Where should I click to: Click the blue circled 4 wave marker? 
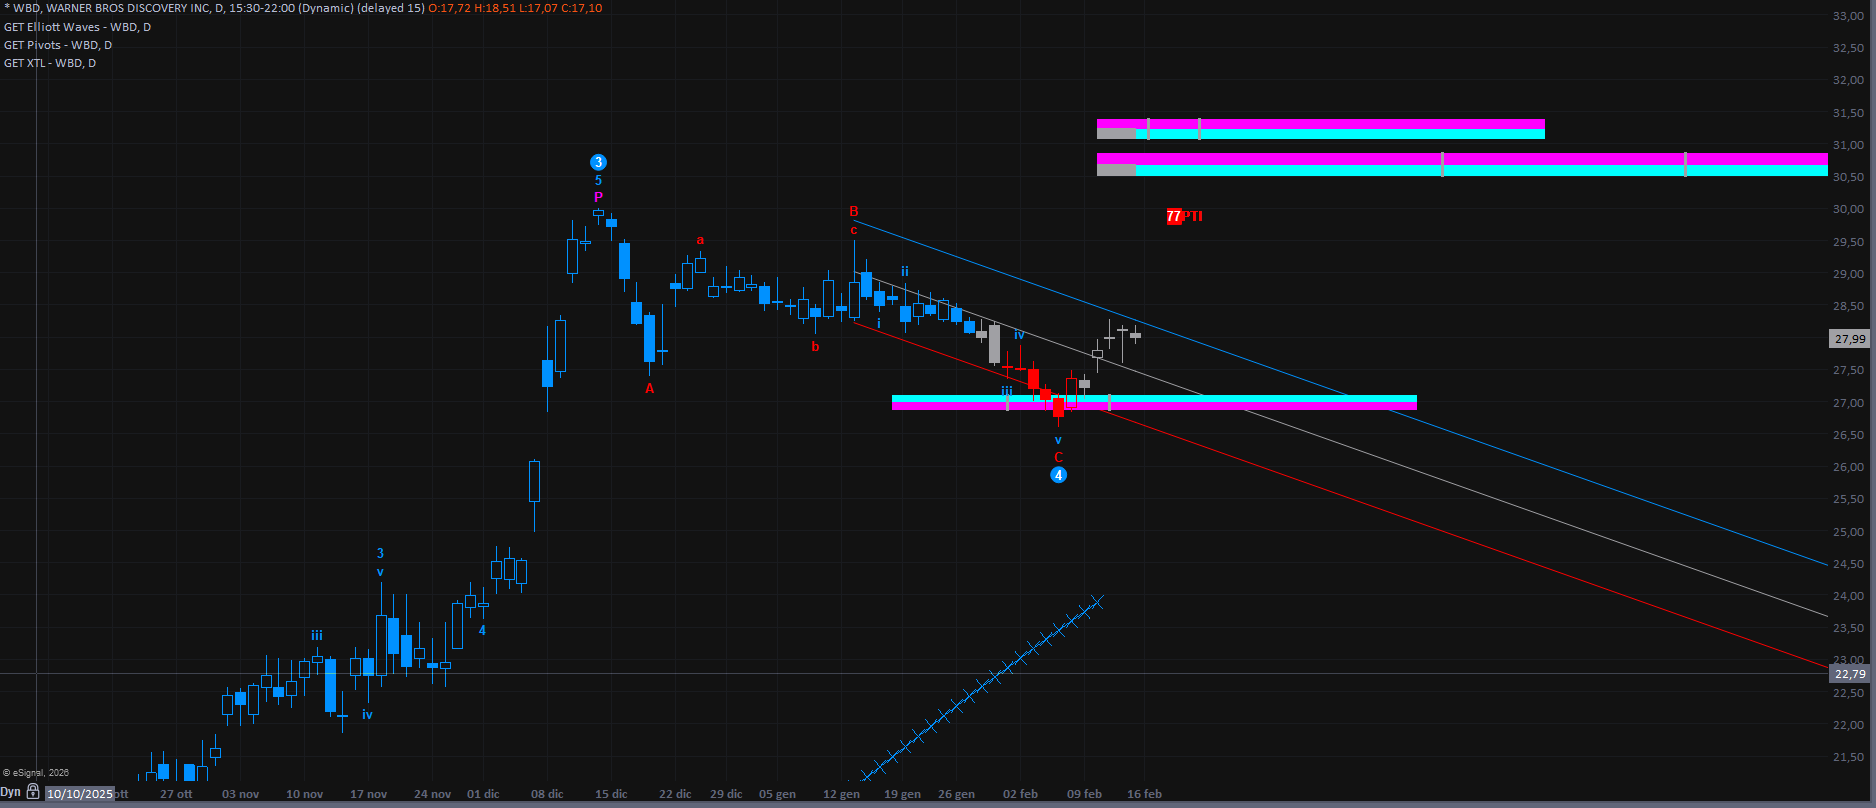pos(1059,475)
